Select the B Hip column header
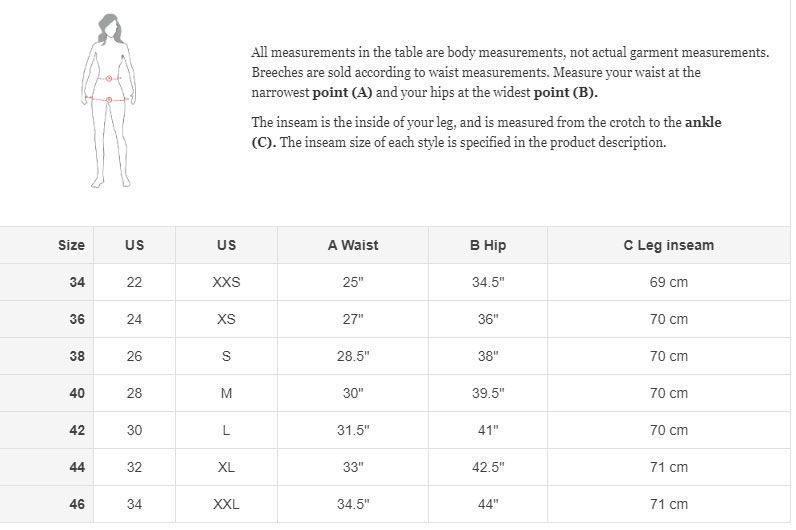 (488, 245)
